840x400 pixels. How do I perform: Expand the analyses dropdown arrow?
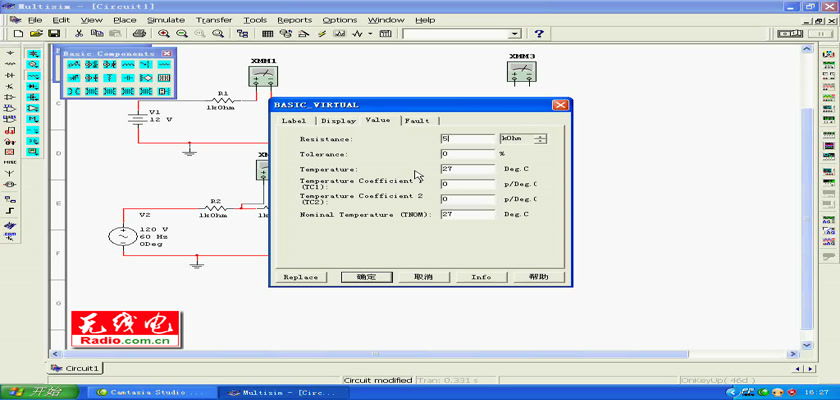[370, 33]
